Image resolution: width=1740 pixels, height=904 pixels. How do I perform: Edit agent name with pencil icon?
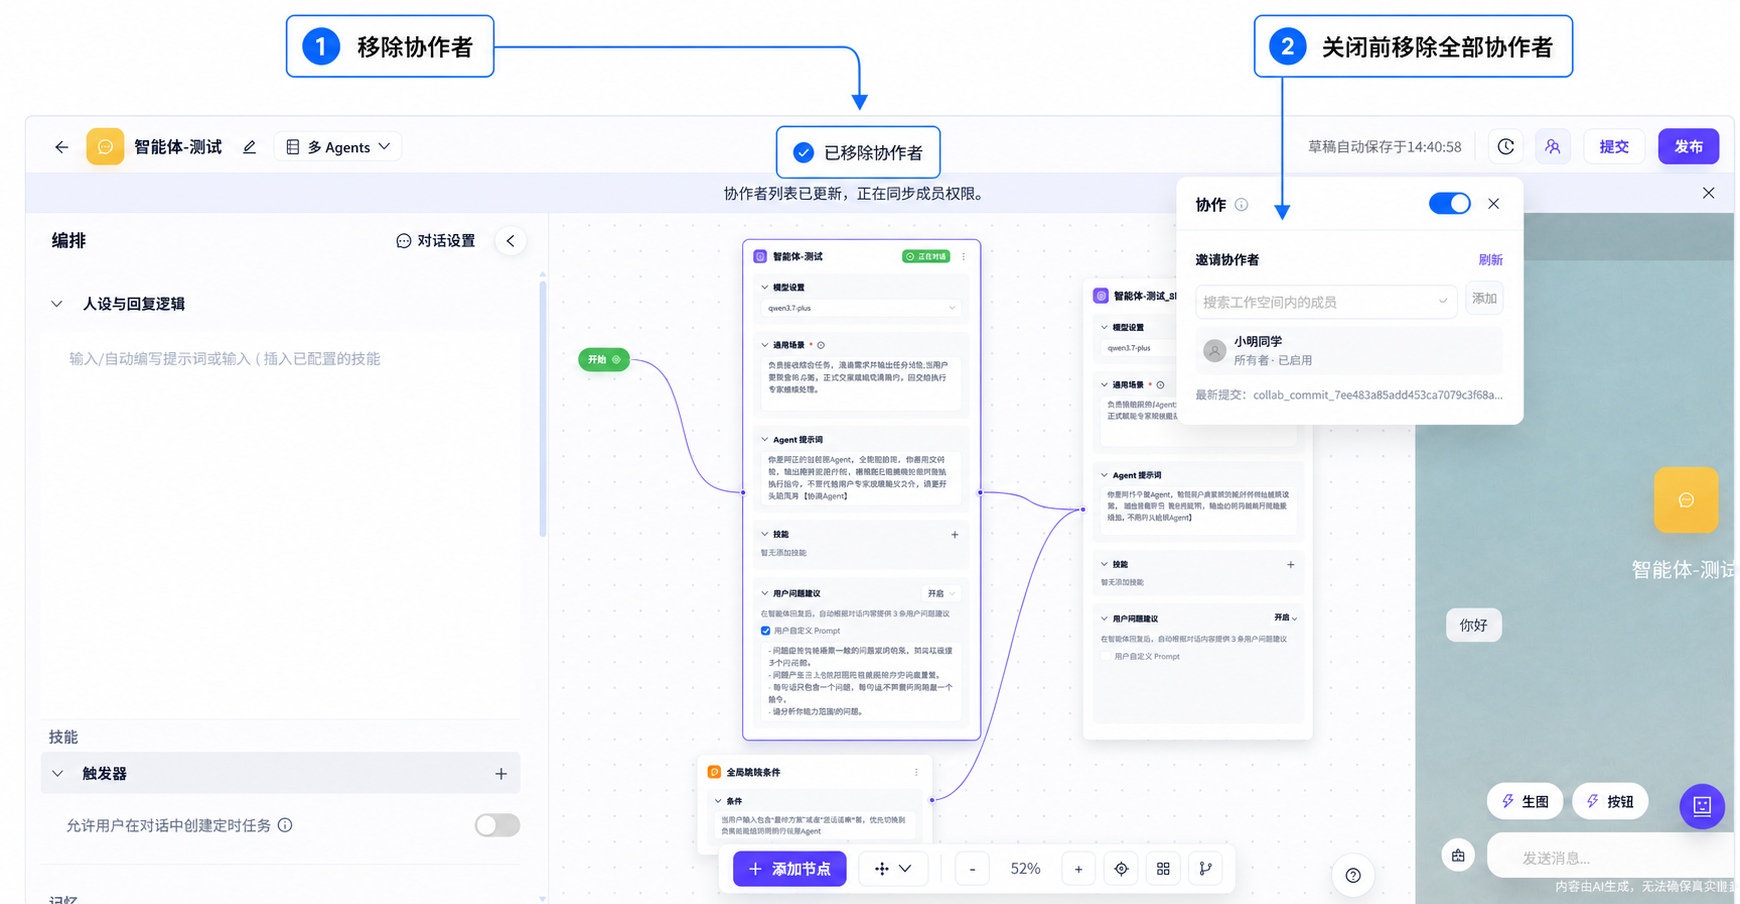(250, 147)
